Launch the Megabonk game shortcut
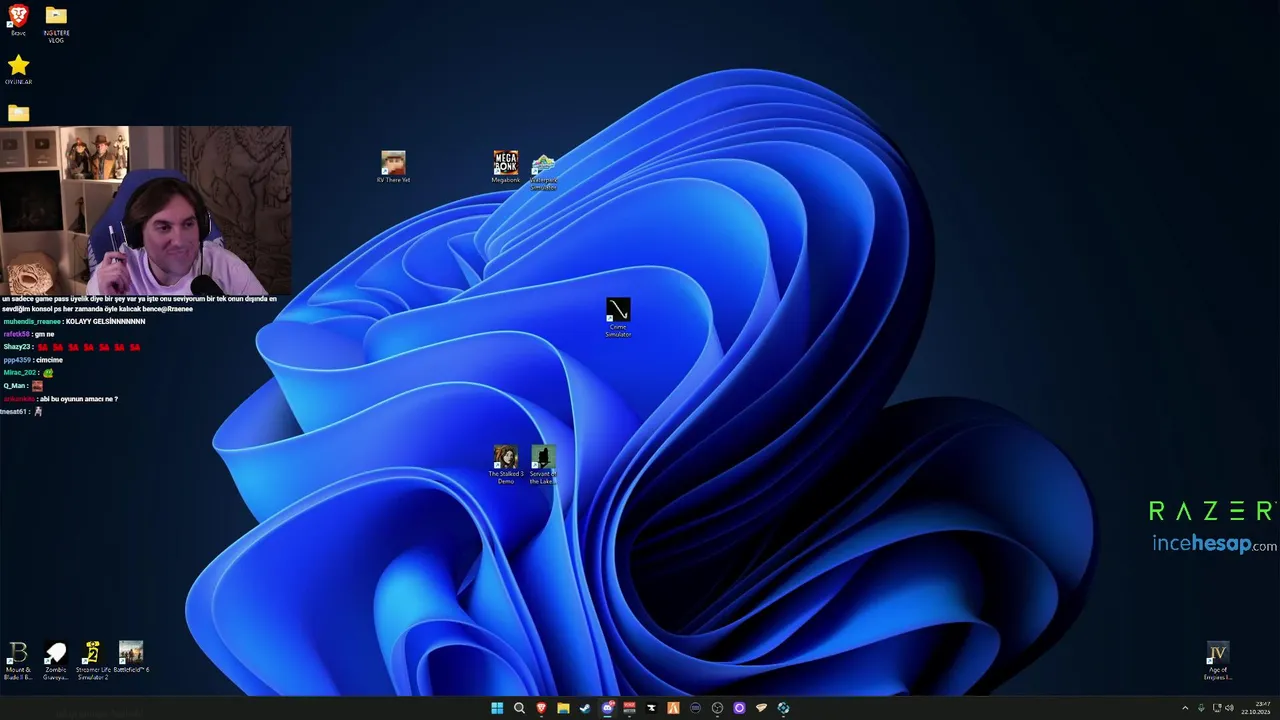The width and height of the screenshot is (1280, 720). pos(506,167)
